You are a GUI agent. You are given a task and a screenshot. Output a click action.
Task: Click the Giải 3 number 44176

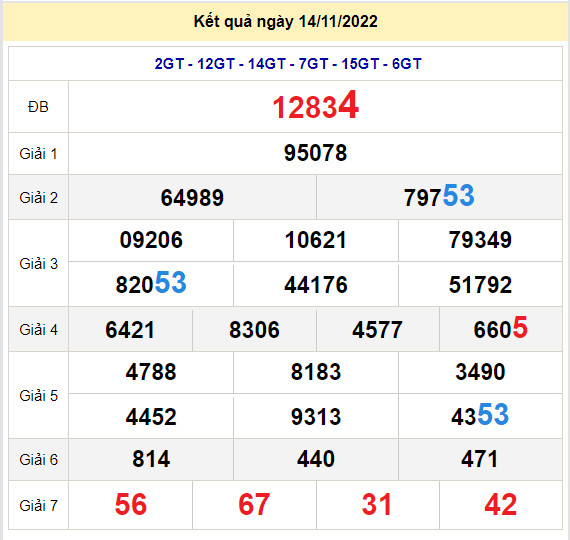[x=316, y=285]
